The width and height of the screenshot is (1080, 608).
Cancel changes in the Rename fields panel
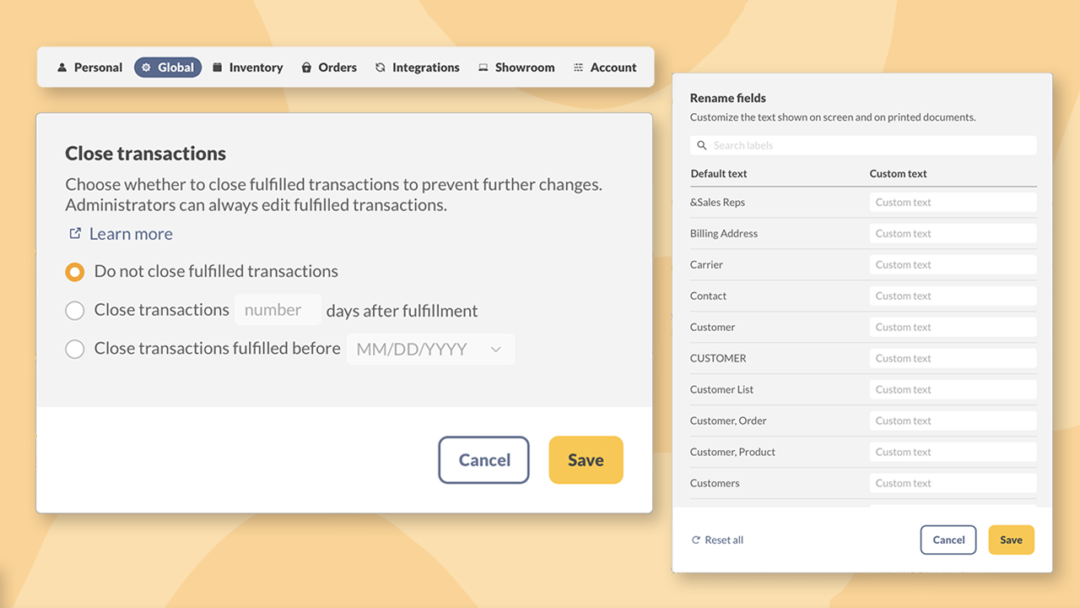pos(948,539)
